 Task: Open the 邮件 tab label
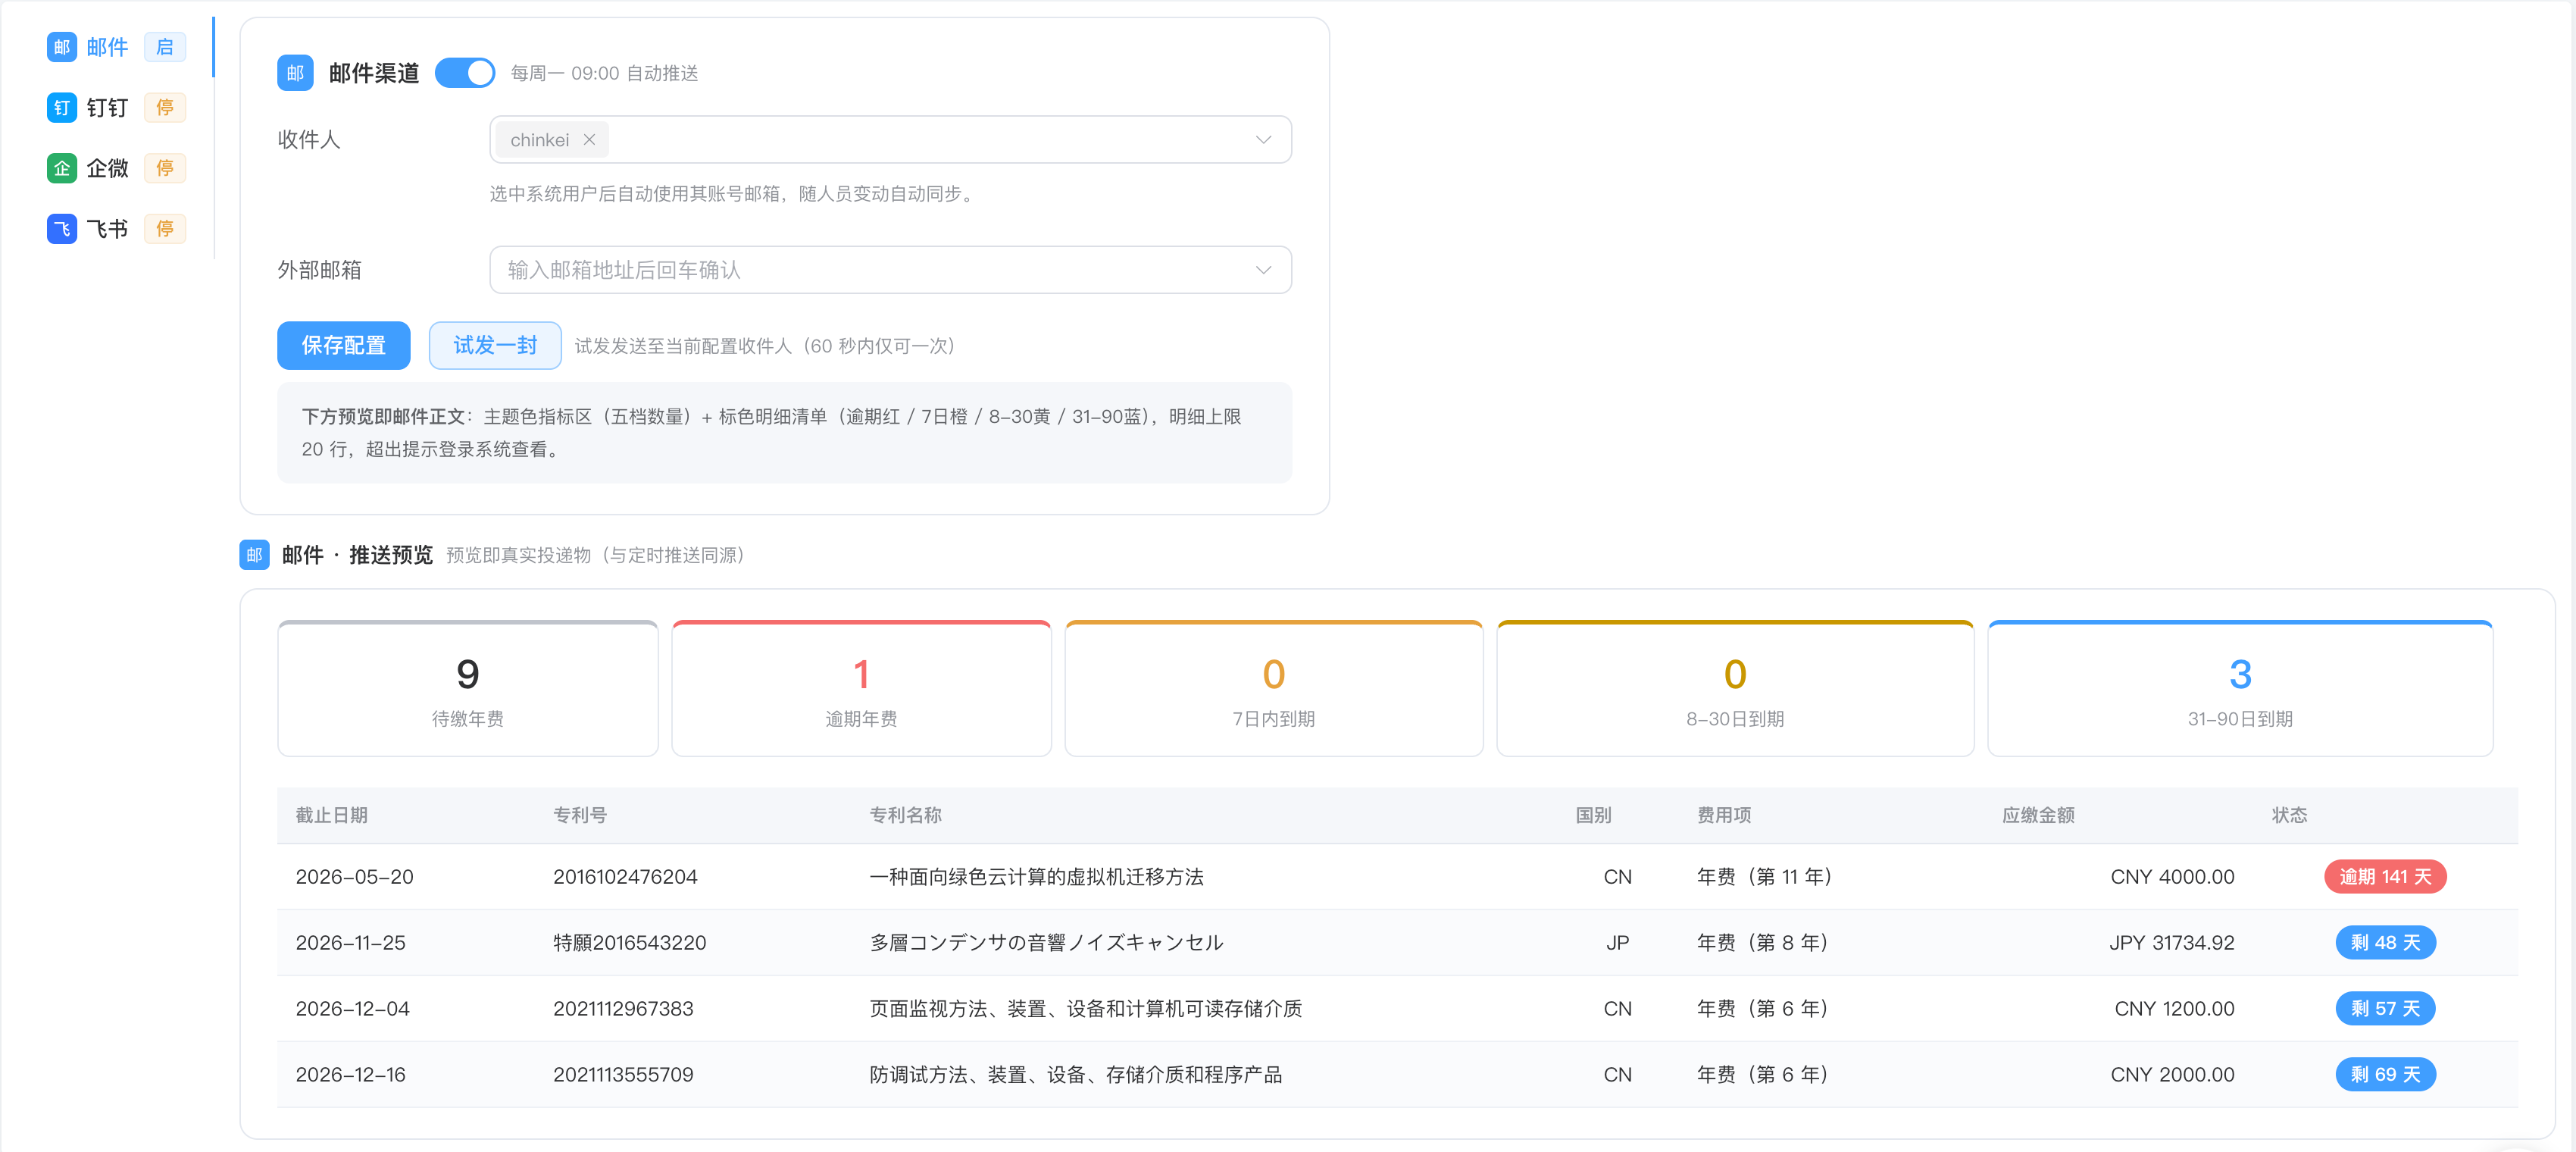click(x=107, y=47)
